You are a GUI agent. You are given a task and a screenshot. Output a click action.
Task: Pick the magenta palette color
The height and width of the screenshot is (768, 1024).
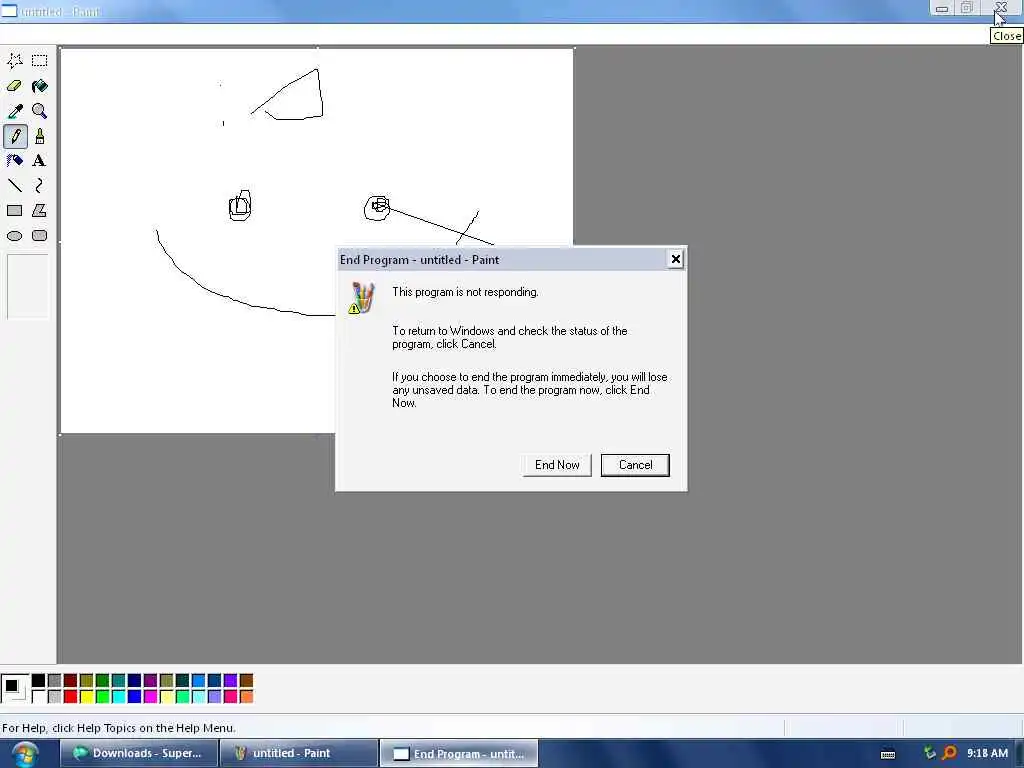point(150,697)
